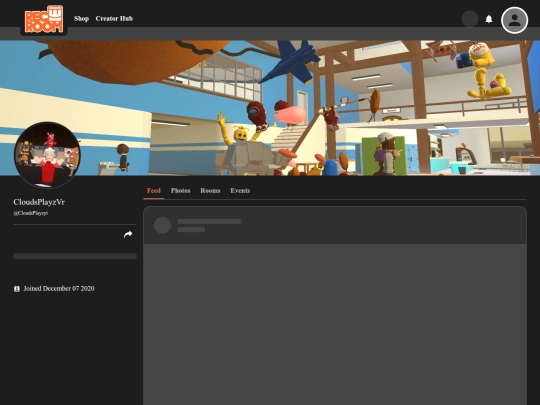Click the share arrow icon
Image resolution: width=540 pixels, height=405 pixels.
128,234
